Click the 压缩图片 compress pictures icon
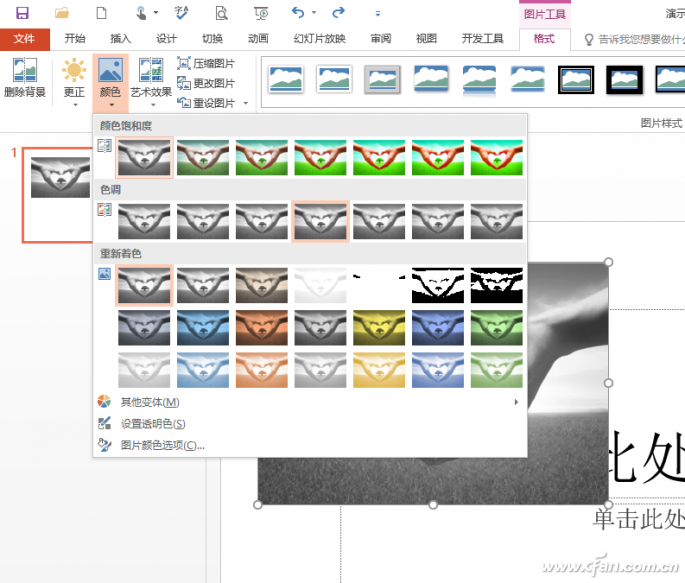The height and width of the screenshot is (583, 685). point(183,63)
